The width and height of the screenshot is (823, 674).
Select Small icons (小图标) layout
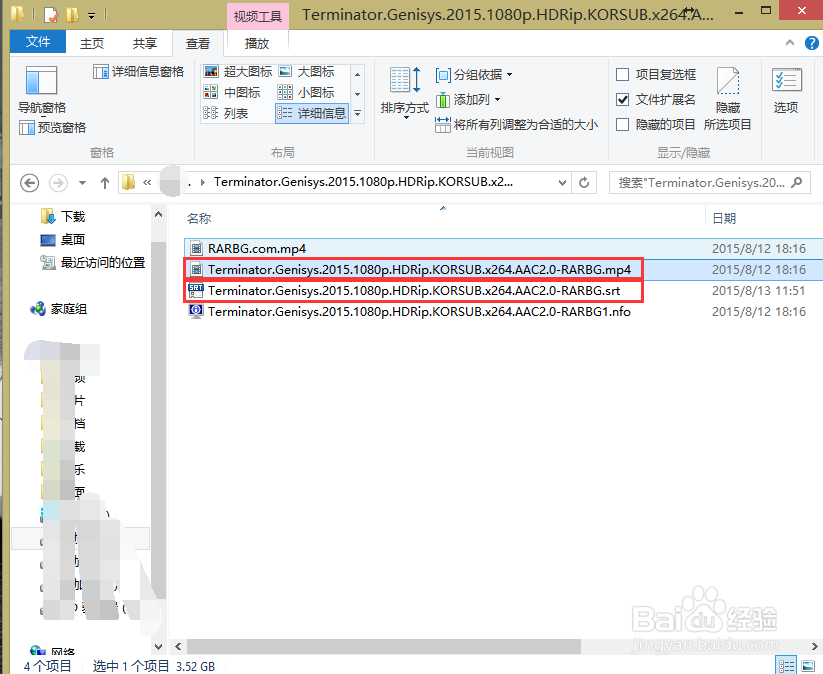(307, 92)
